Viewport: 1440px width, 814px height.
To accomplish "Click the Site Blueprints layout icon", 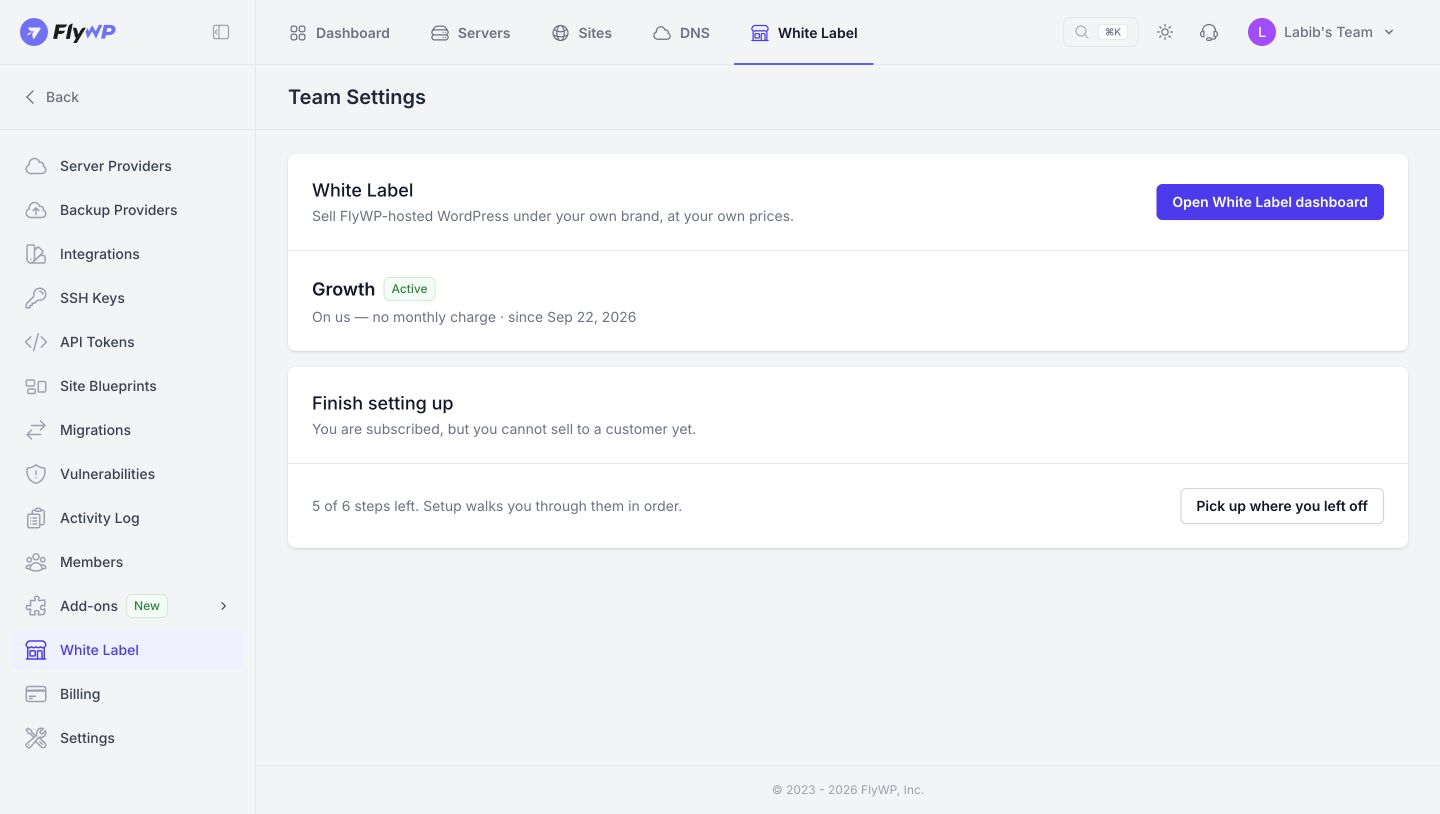I will [36, 386].
